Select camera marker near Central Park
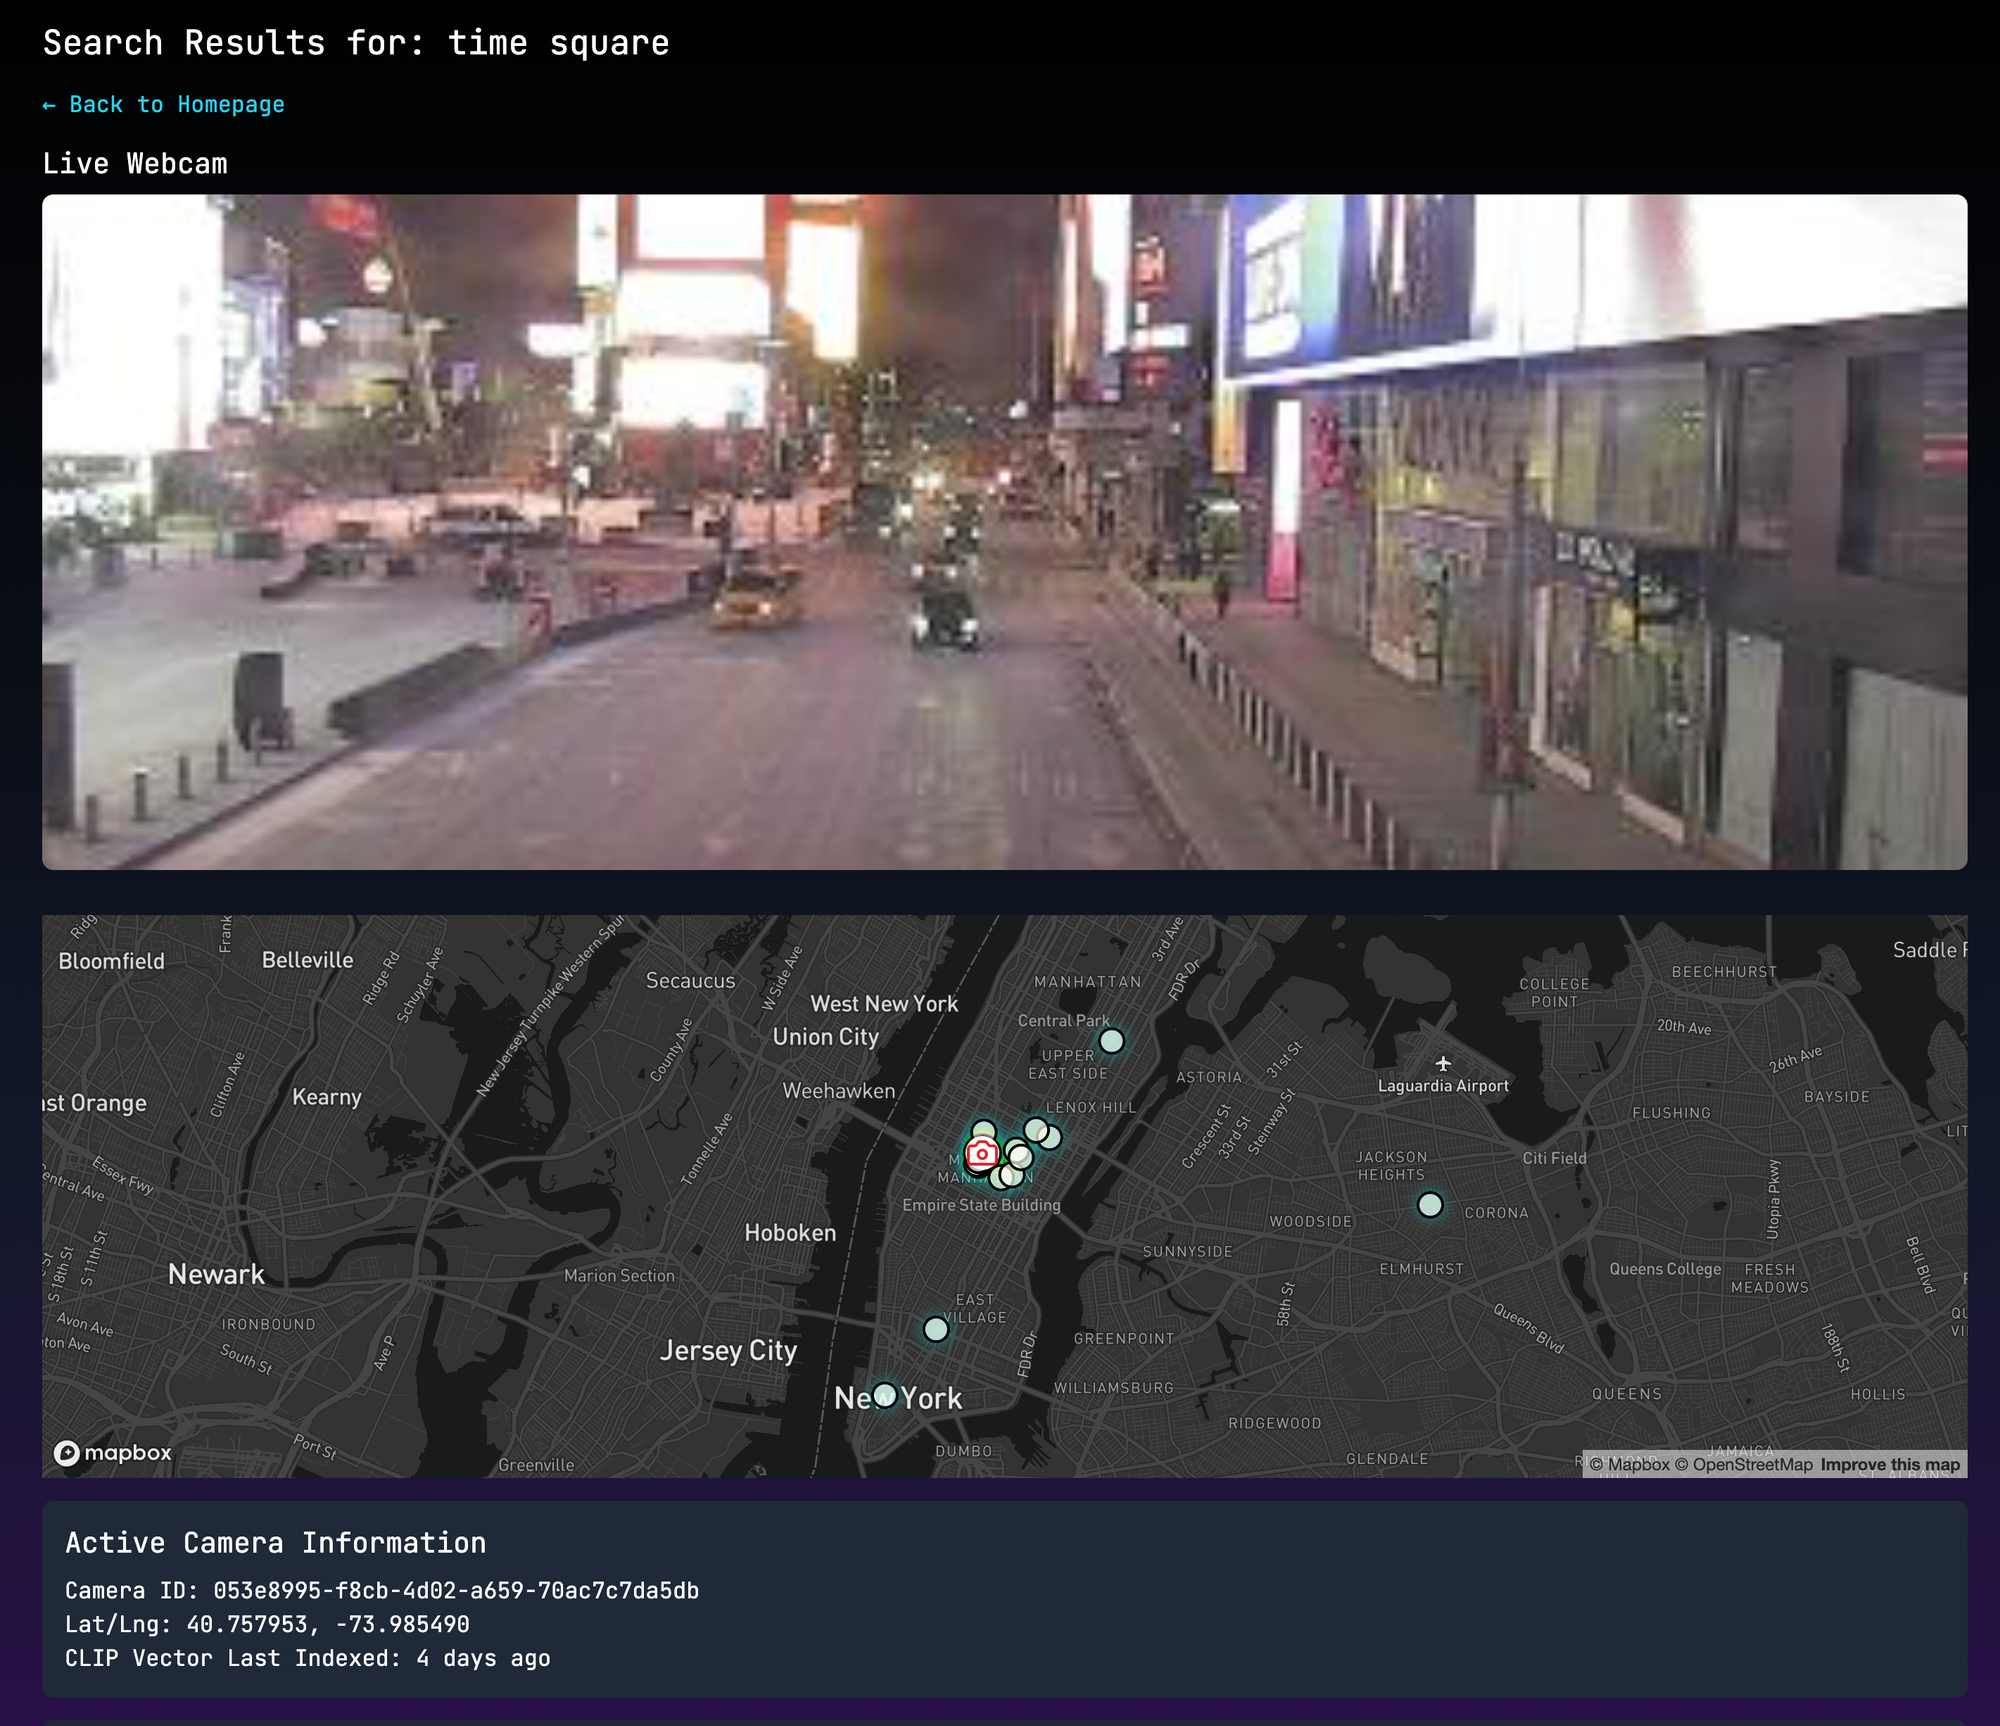 tap(1111, 1041)
